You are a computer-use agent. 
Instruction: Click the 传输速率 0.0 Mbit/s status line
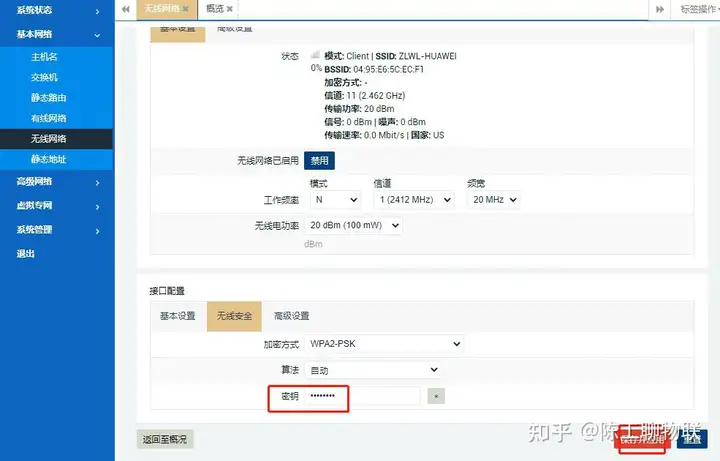pyautogui.click(x=364, y=135)
